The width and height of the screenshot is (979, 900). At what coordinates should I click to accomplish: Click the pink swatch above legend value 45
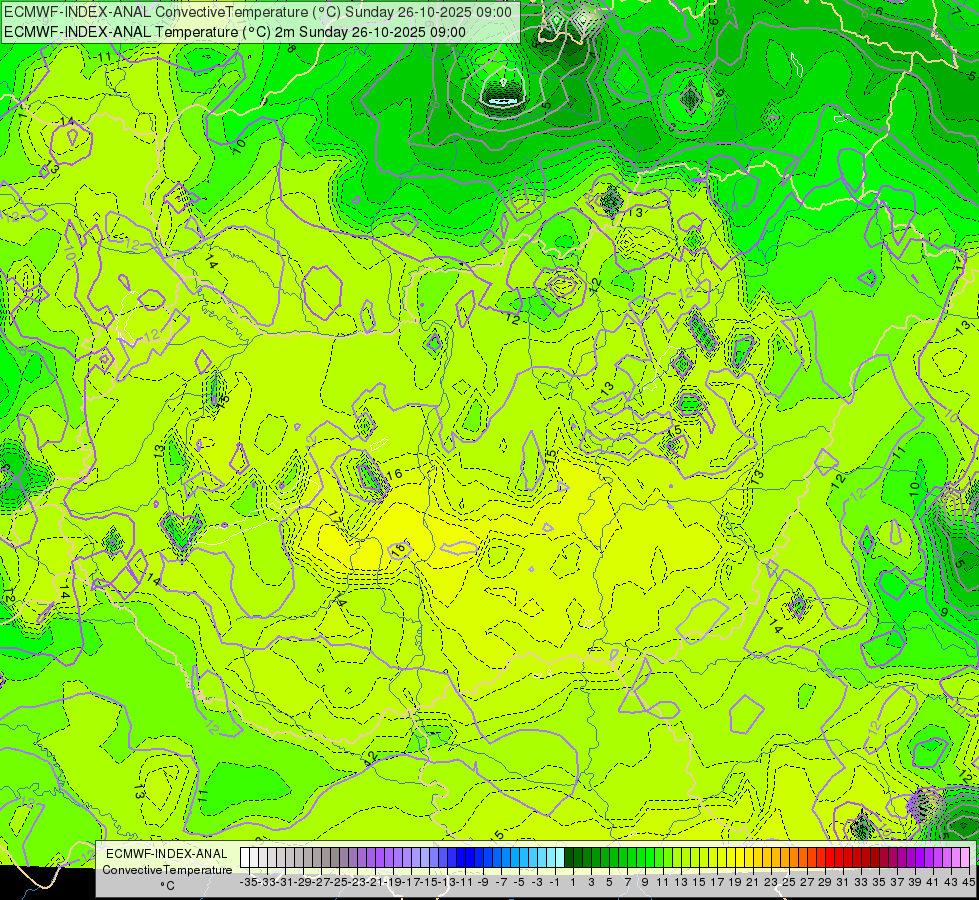[x=965, y=857]
